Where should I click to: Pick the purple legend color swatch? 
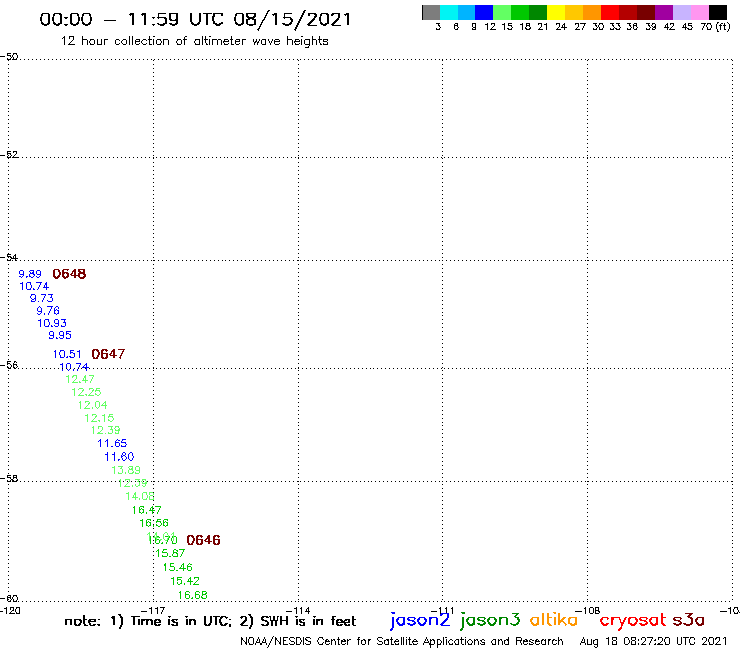(664, 12)
